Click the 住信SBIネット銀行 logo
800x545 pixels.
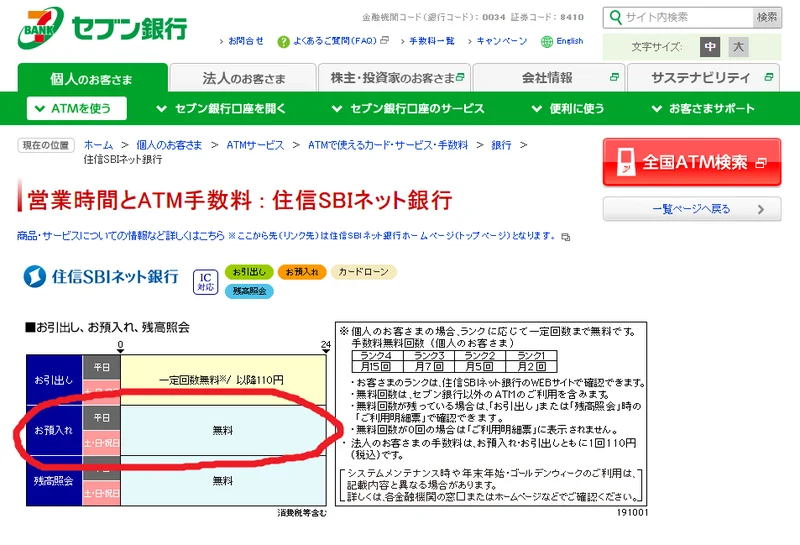[x=101, y=276]
